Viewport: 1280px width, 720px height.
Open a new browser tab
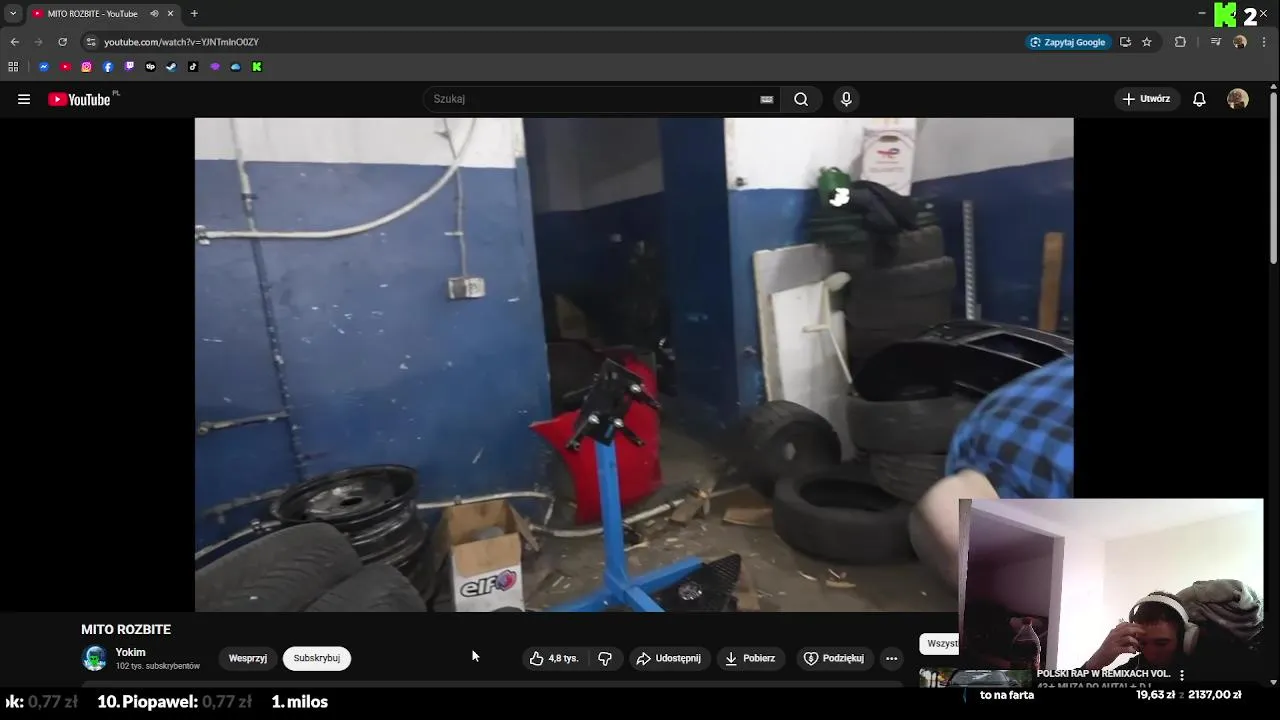tap(194, 14)
